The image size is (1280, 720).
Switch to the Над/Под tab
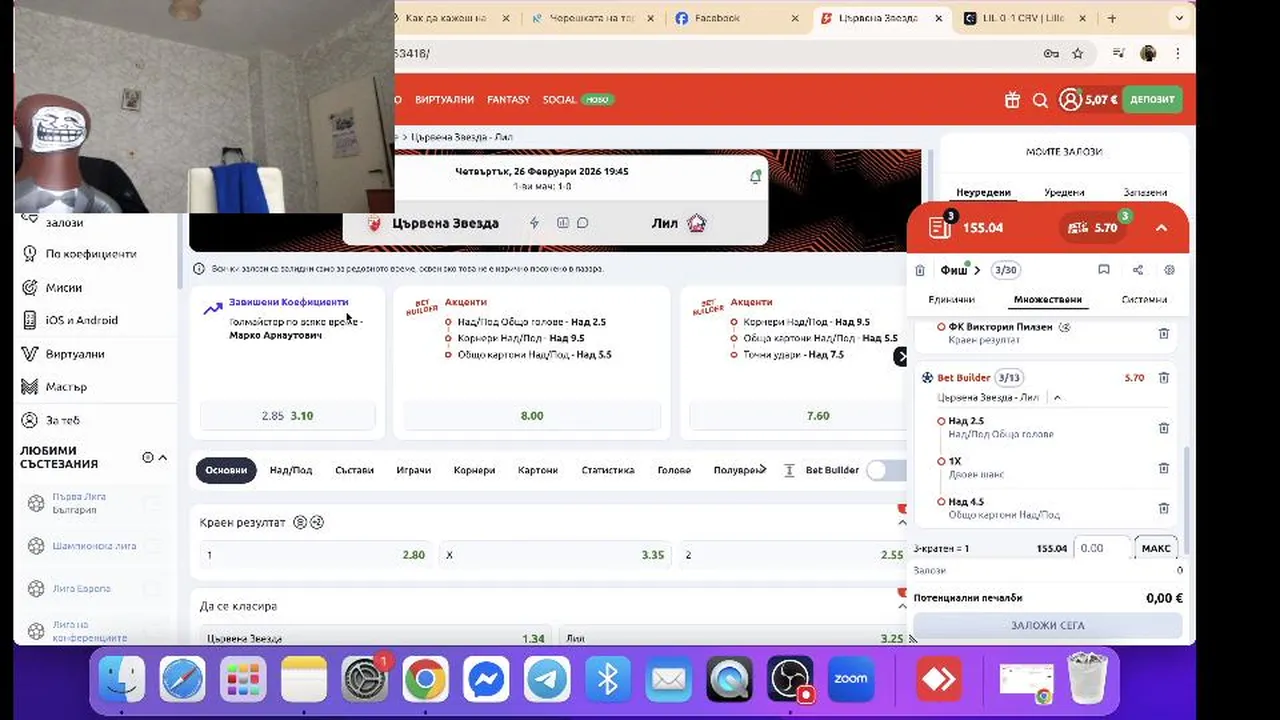coord(291,470)
